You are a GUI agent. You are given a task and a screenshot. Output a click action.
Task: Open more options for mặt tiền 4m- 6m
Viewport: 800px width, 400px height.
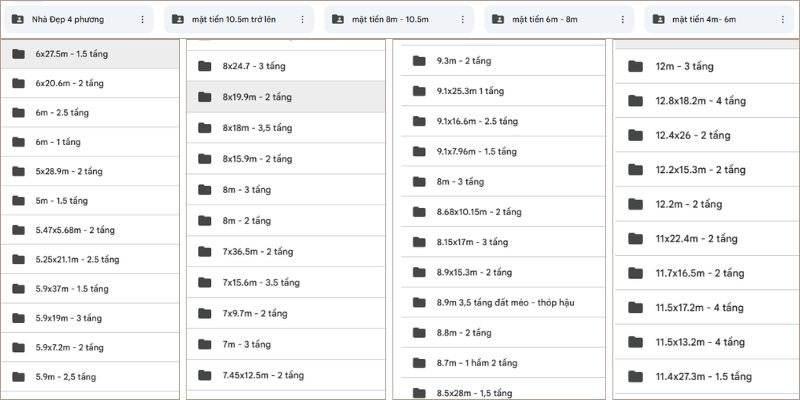pos(782,19)
